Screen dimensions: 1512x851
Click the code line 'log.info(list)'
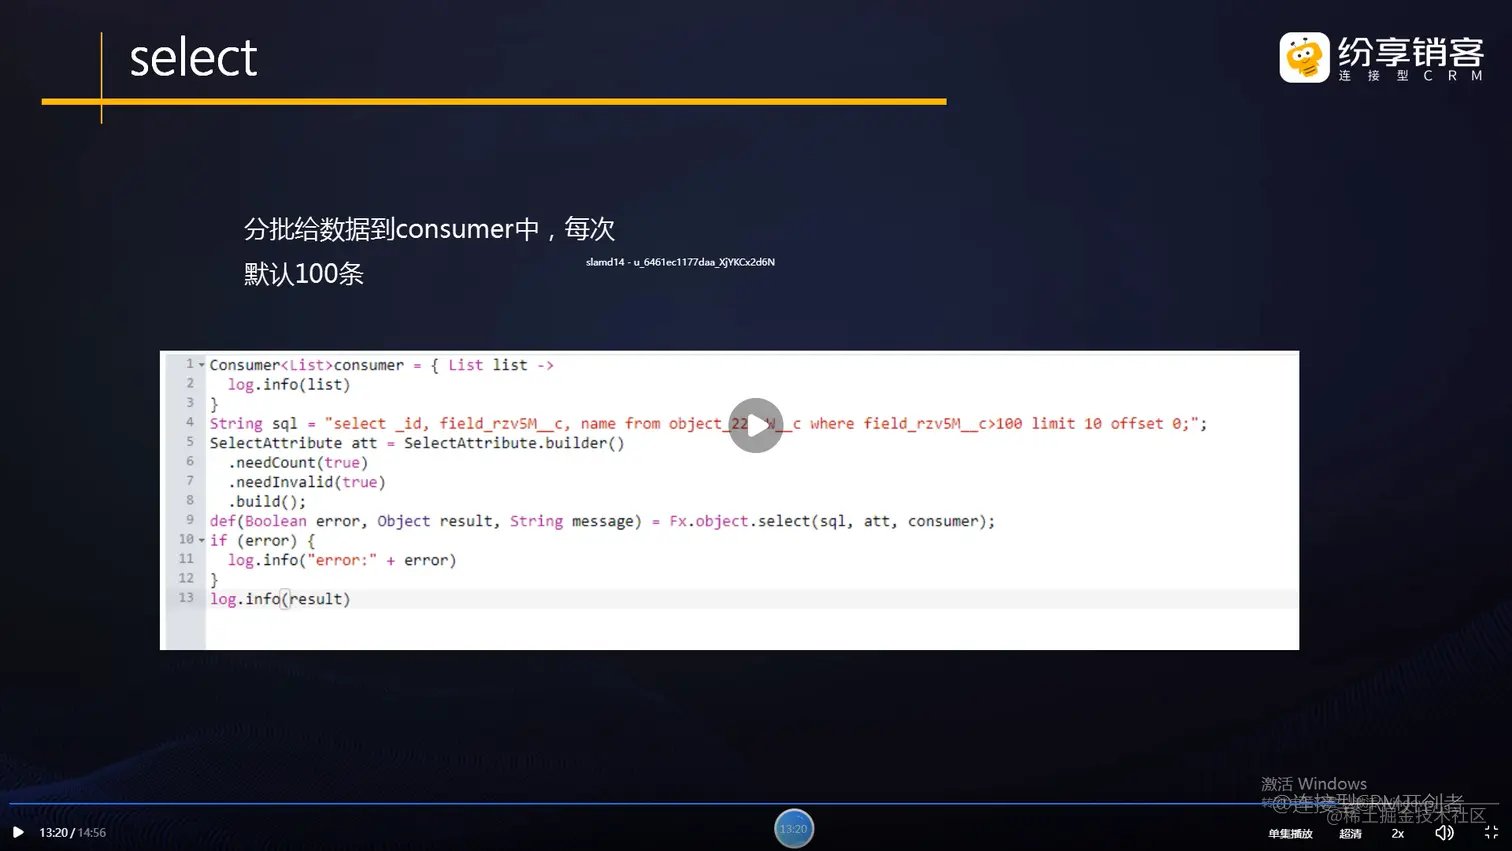[289, 385]
